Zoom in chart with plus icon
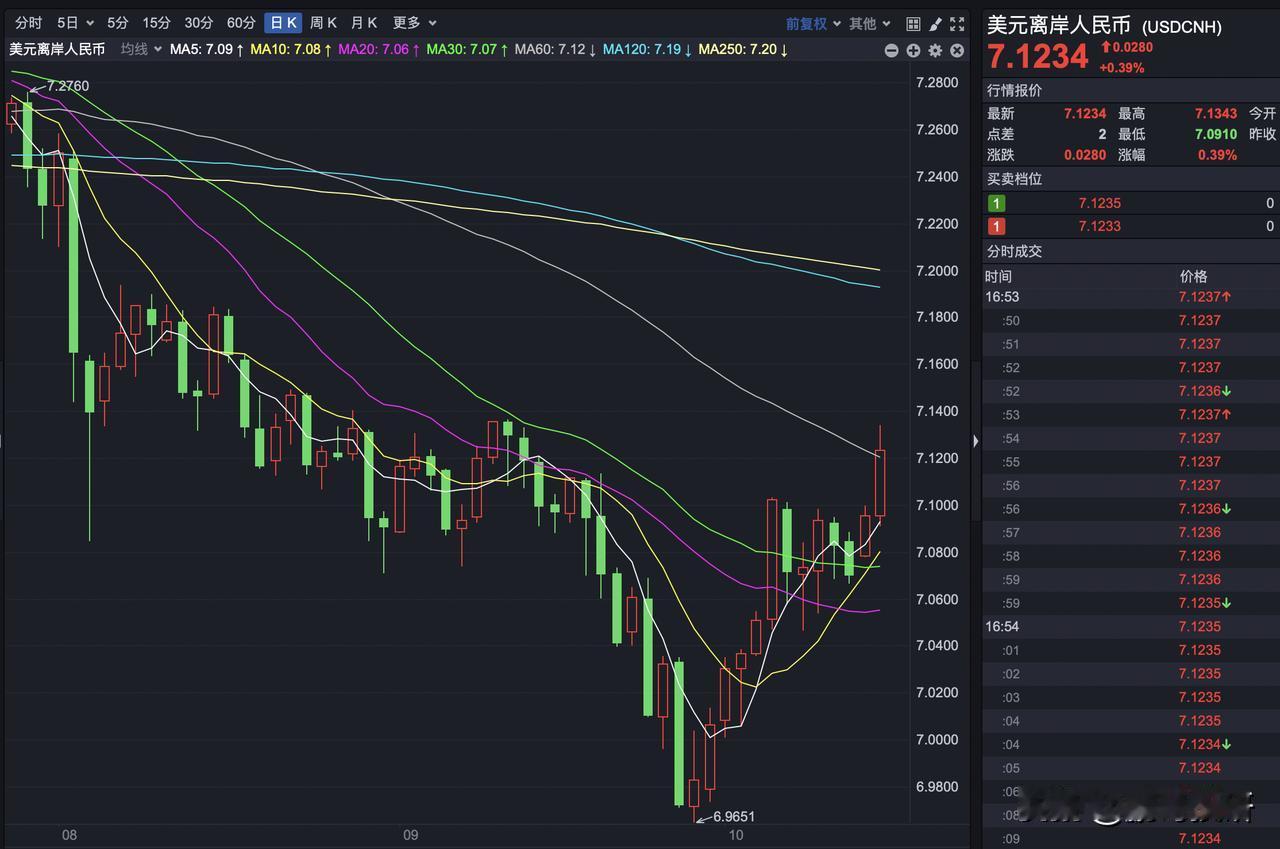Image resolution: width=1280 pixels, height=849 pixels. coord(913,50)
